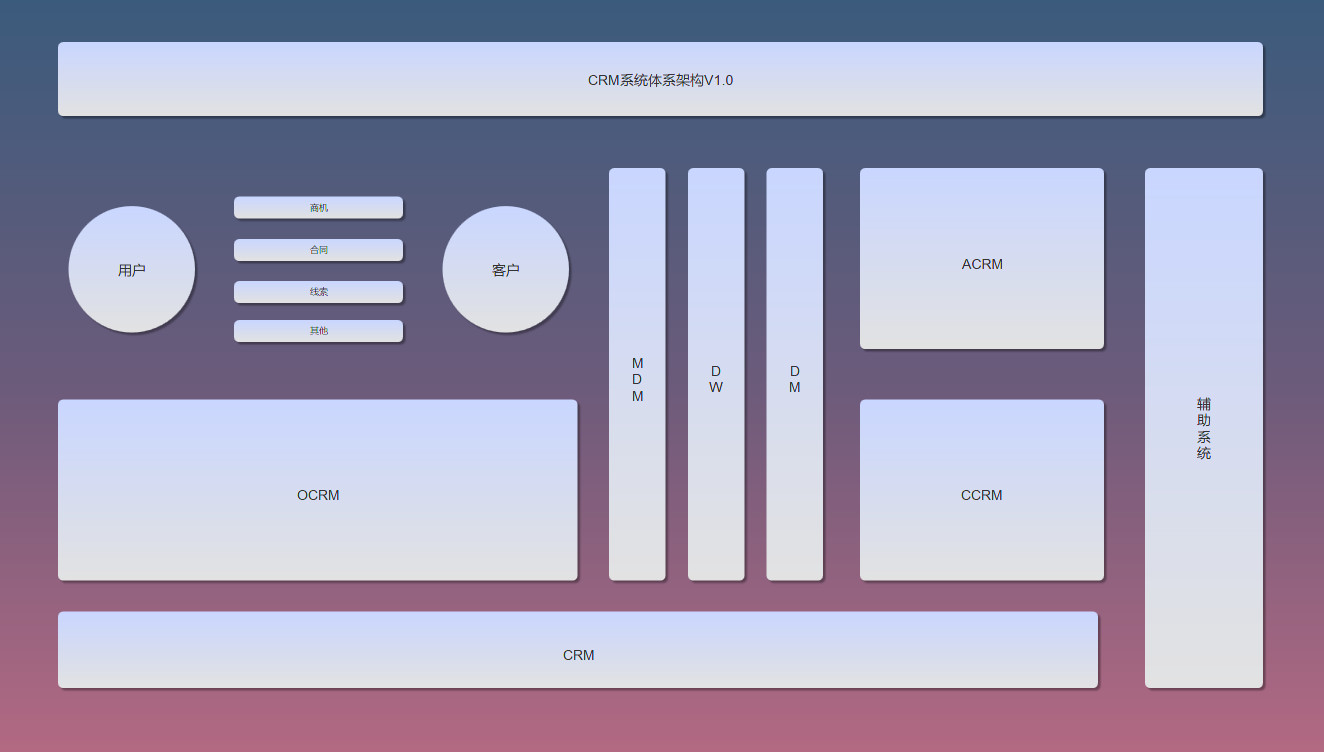Click the 其他 pill button

[318, 331]
